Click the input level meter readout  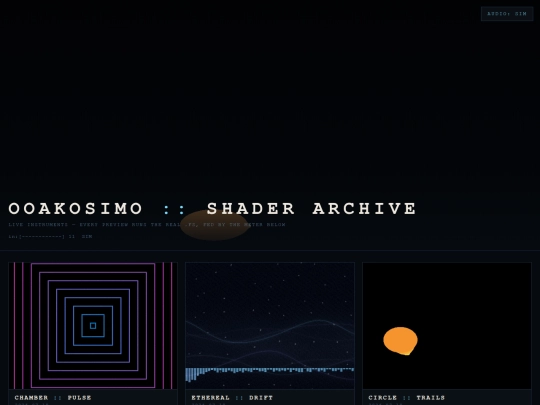pos(50,236)
